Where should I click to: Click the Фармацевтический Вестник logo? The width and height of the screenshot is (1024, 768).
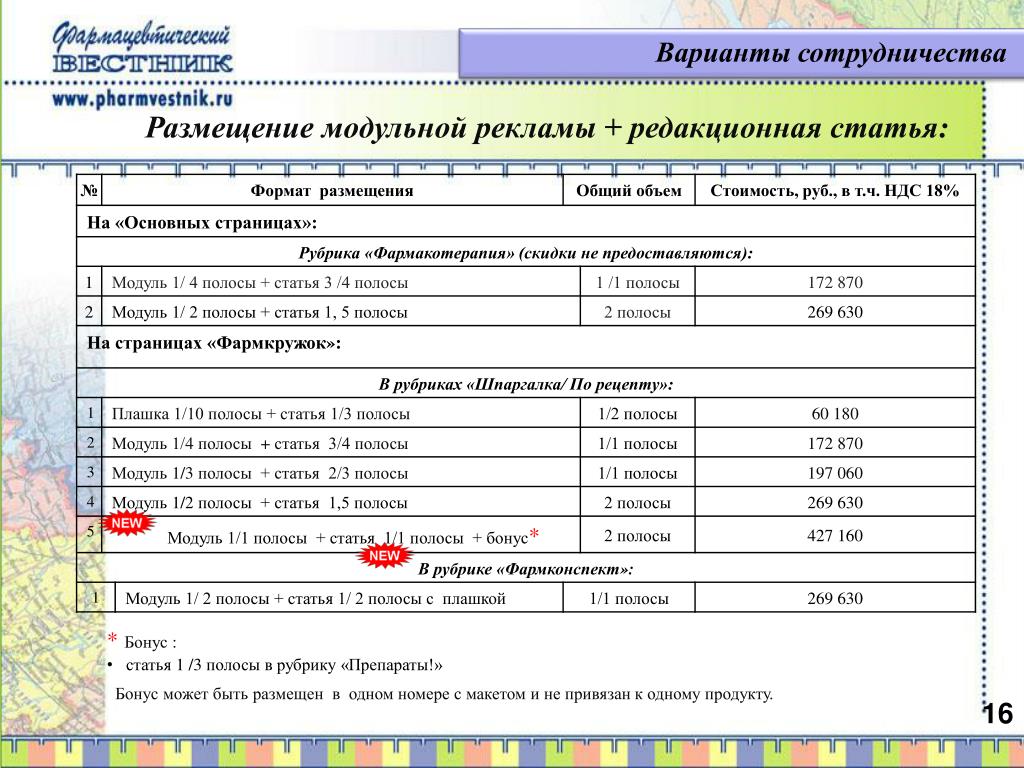[x=142, y=48]
